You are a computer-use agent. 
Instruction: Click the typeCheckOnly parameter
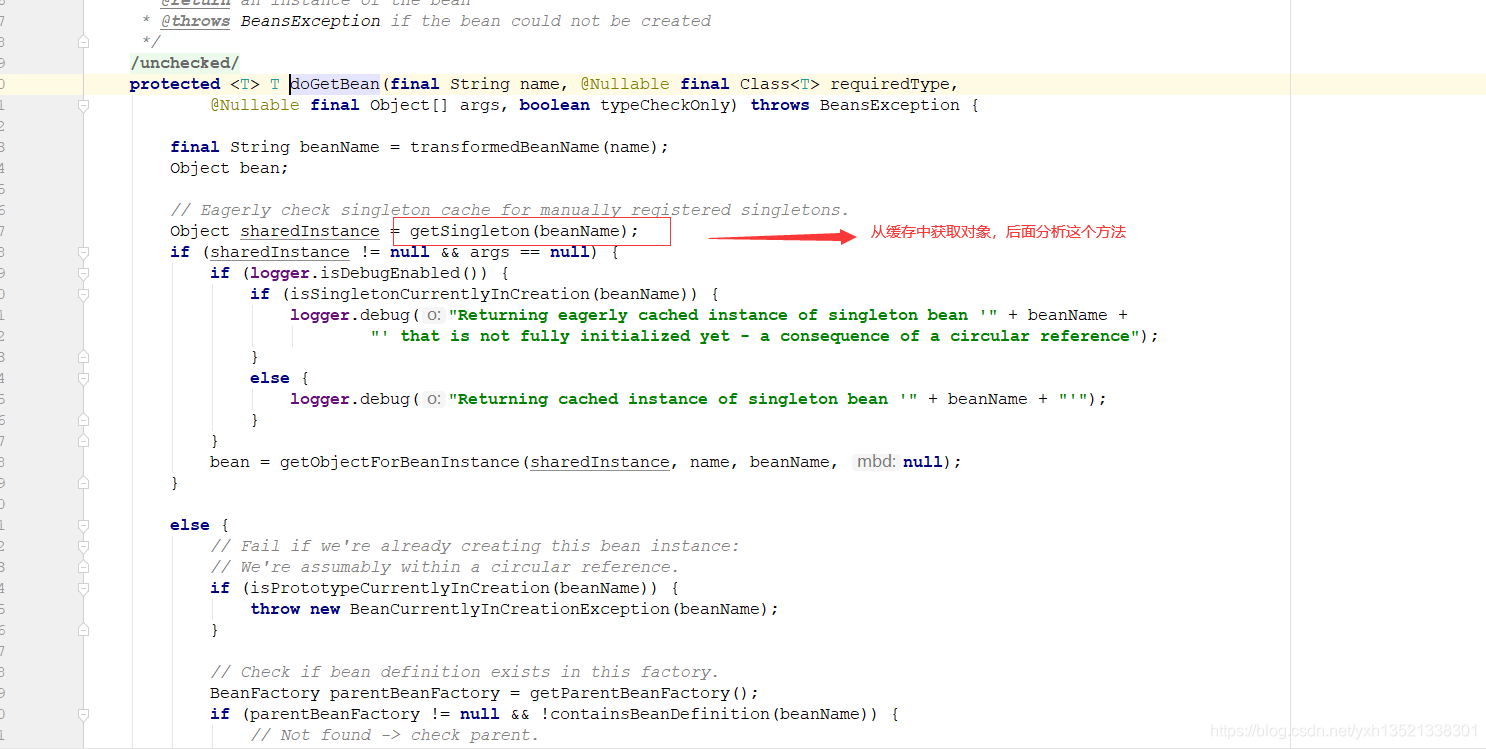tap(665, 105)
